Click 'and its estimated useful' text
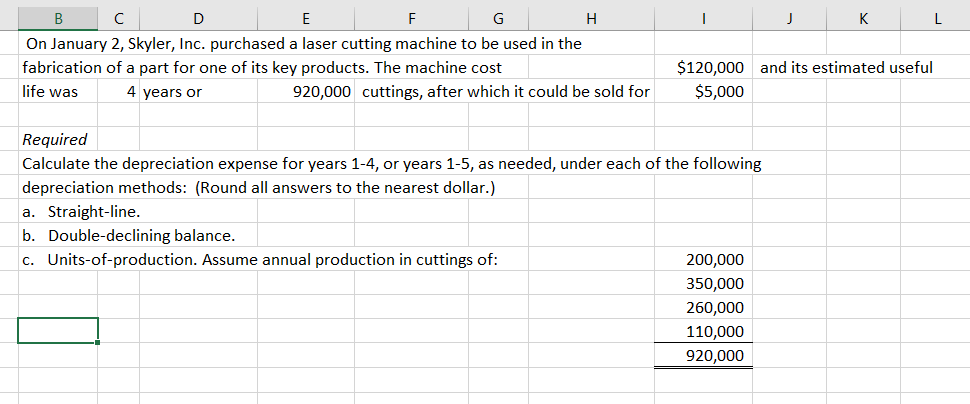This screenshot has height=404, width=970. [x=846, y=68]
